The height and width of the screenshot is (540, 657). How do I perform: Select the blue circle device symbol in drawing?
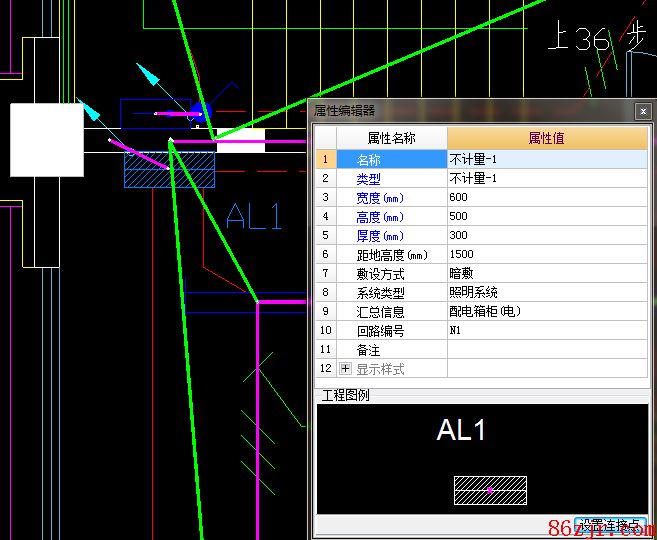click(x=200, y=111)
